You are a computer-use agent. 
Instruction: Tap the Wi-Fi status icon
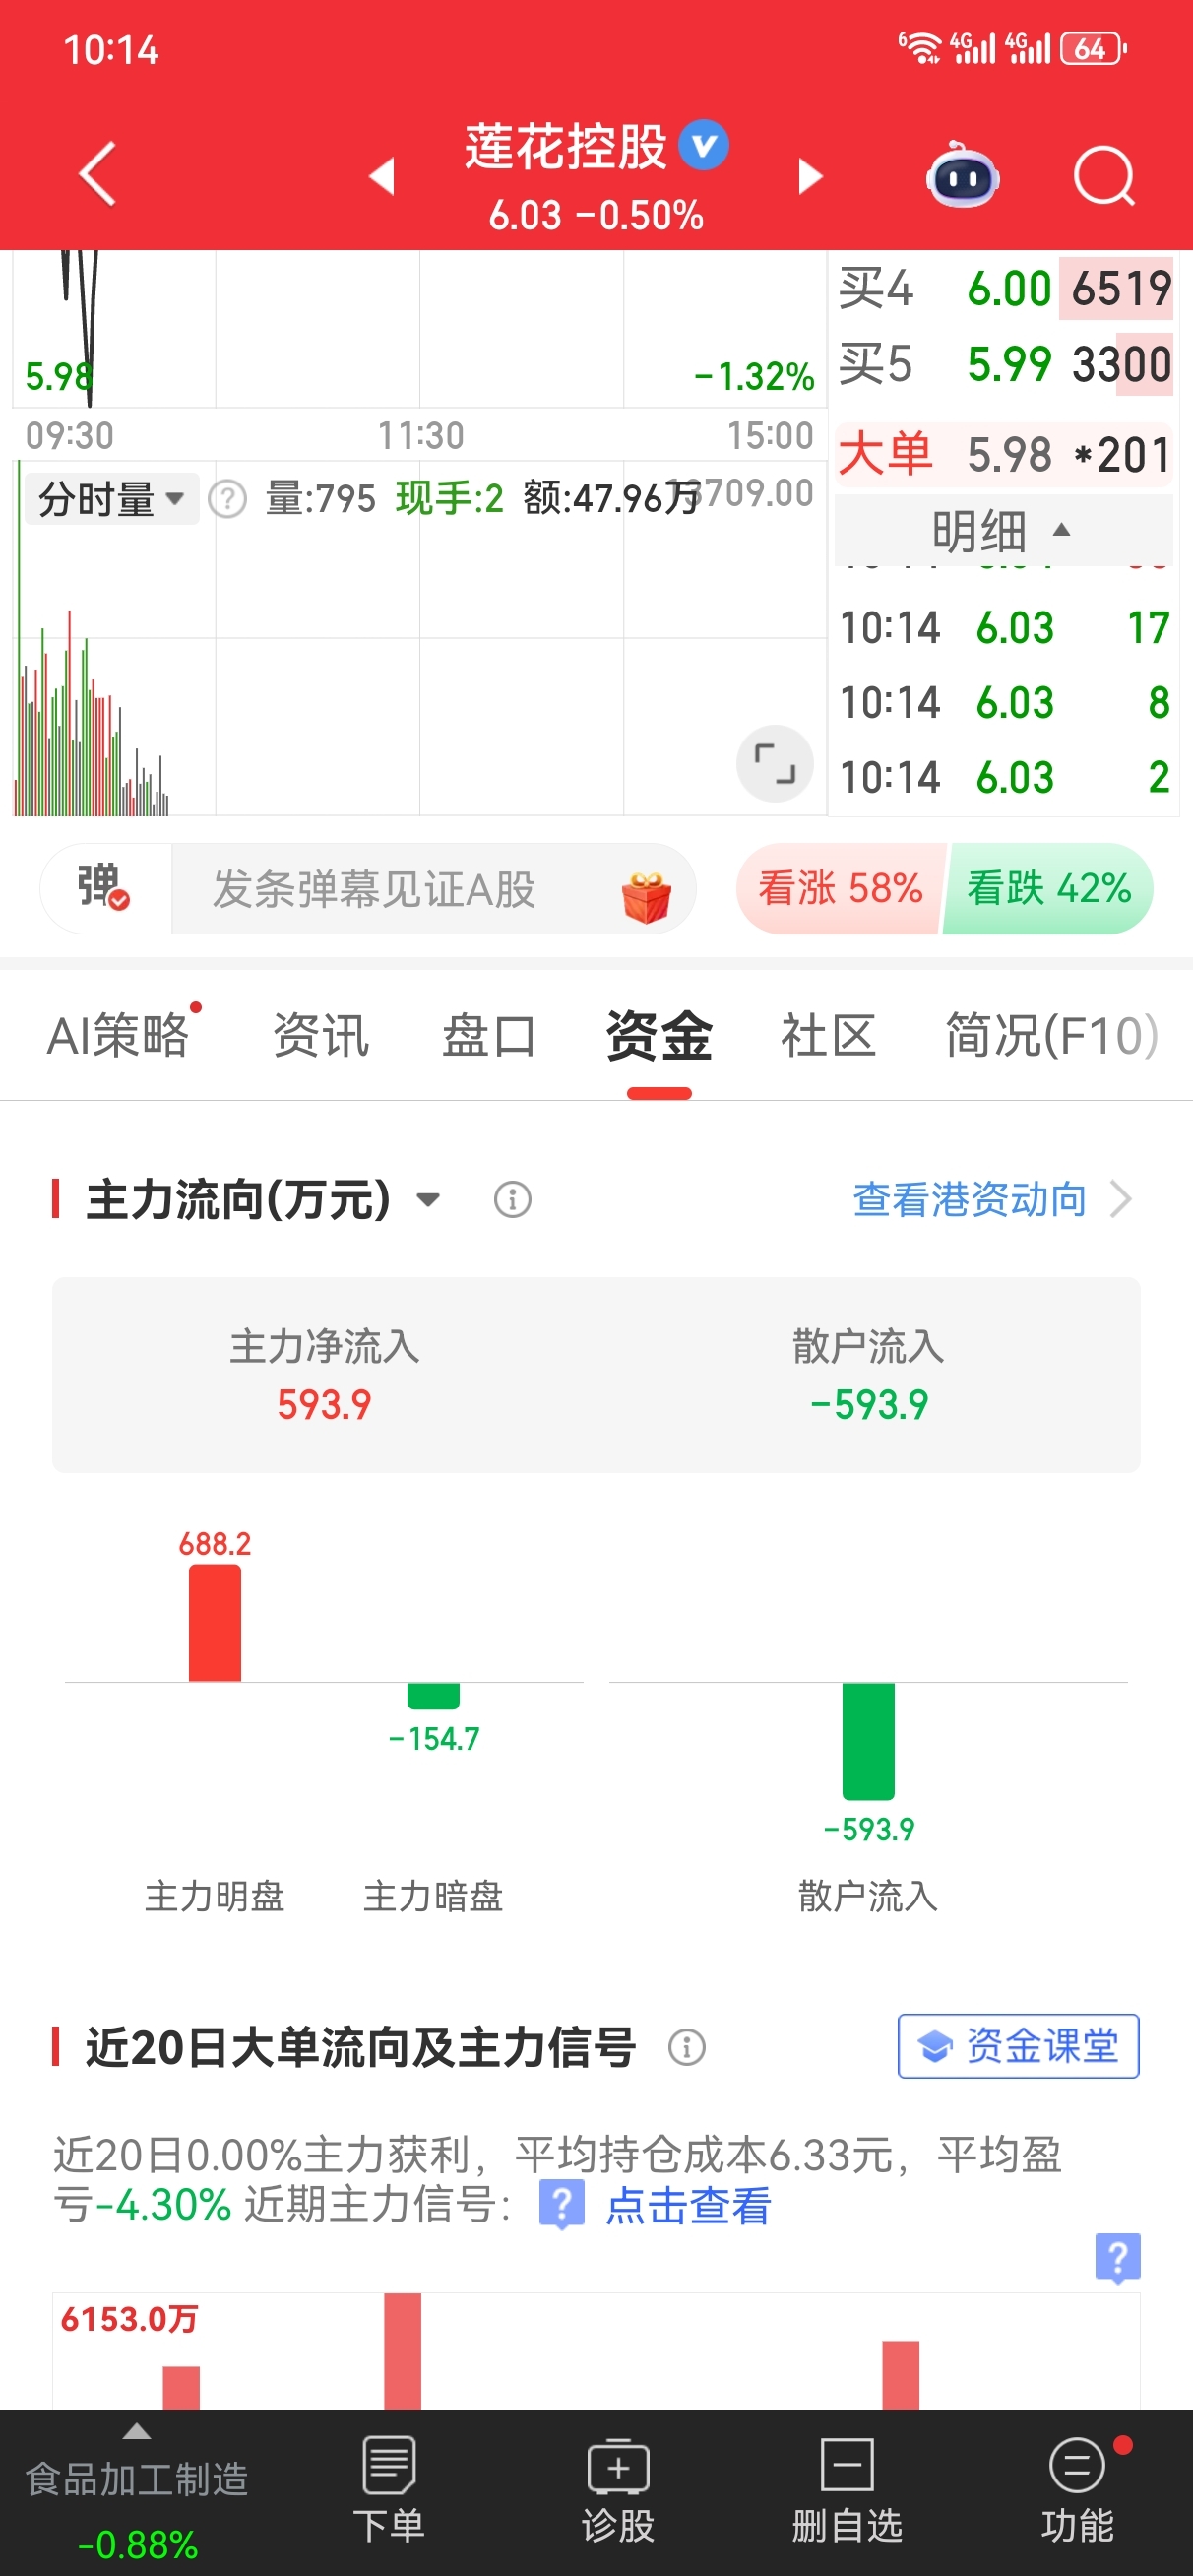coord(920,47)
